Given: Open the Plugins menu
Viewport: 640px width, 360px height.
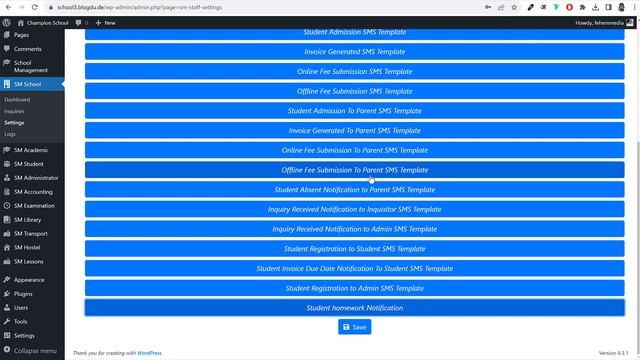Looking at the screenshot, I should coord(32,294).
